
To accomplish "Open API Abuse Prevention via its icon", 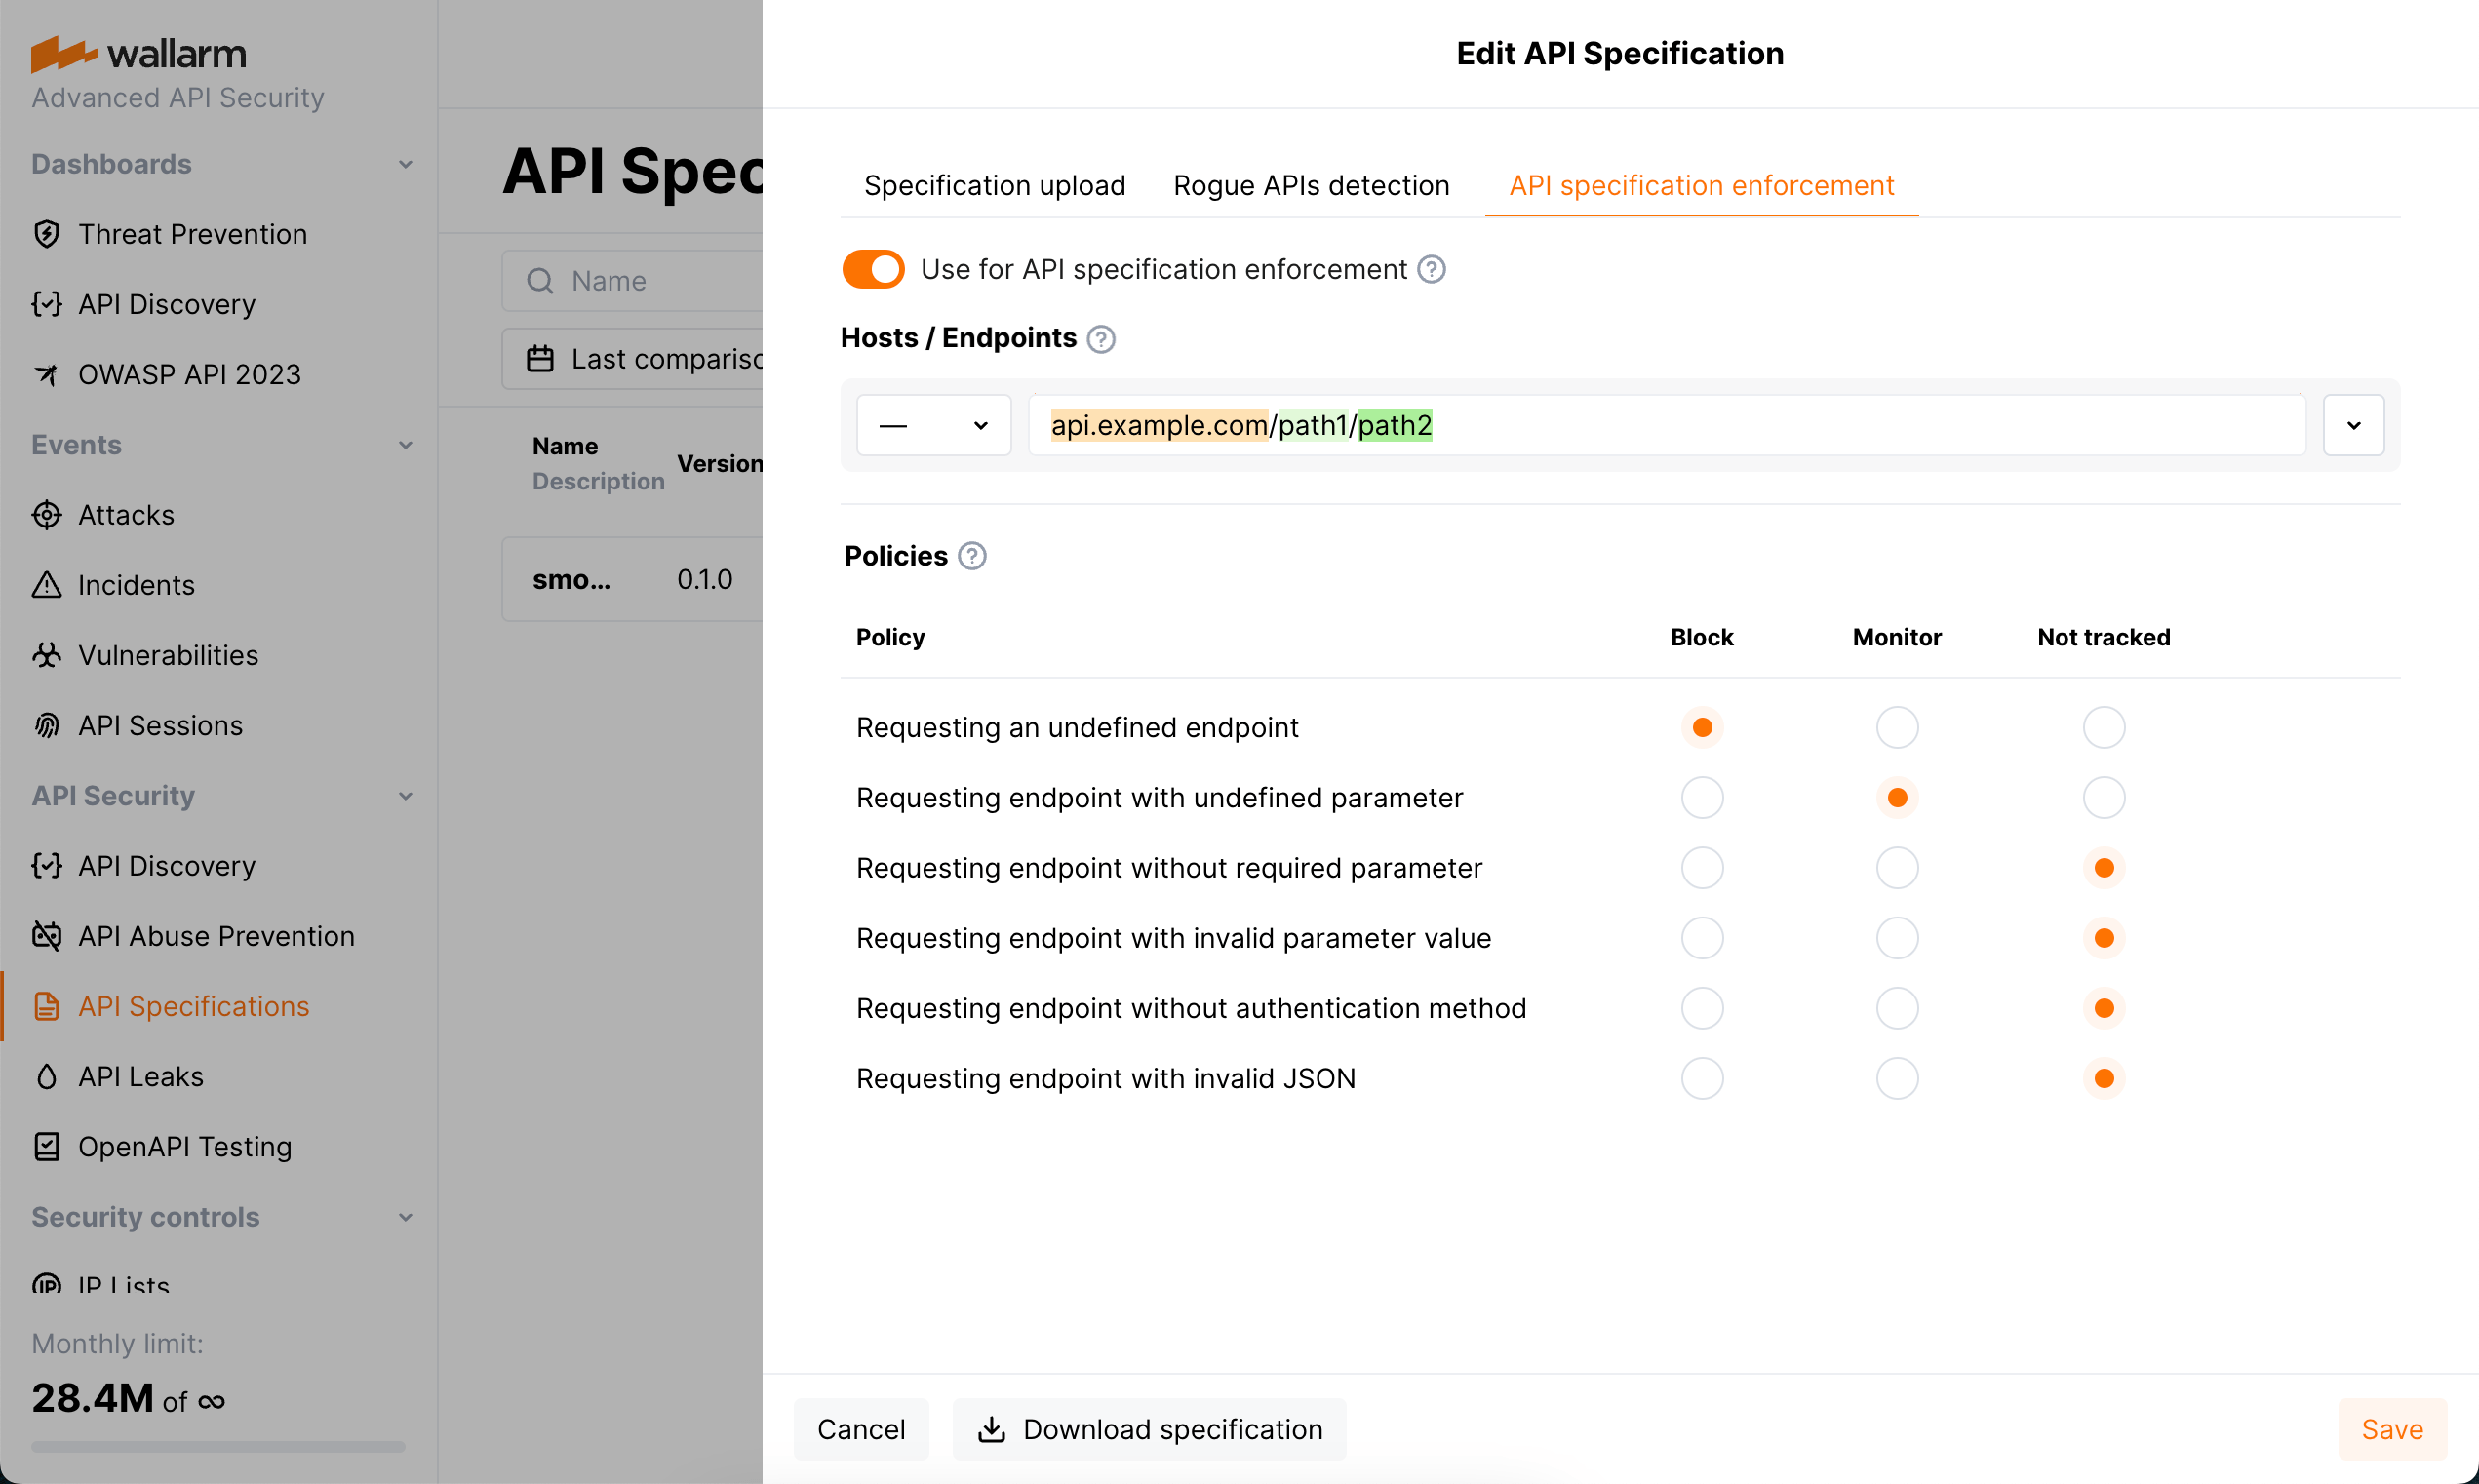I will 47,936.
